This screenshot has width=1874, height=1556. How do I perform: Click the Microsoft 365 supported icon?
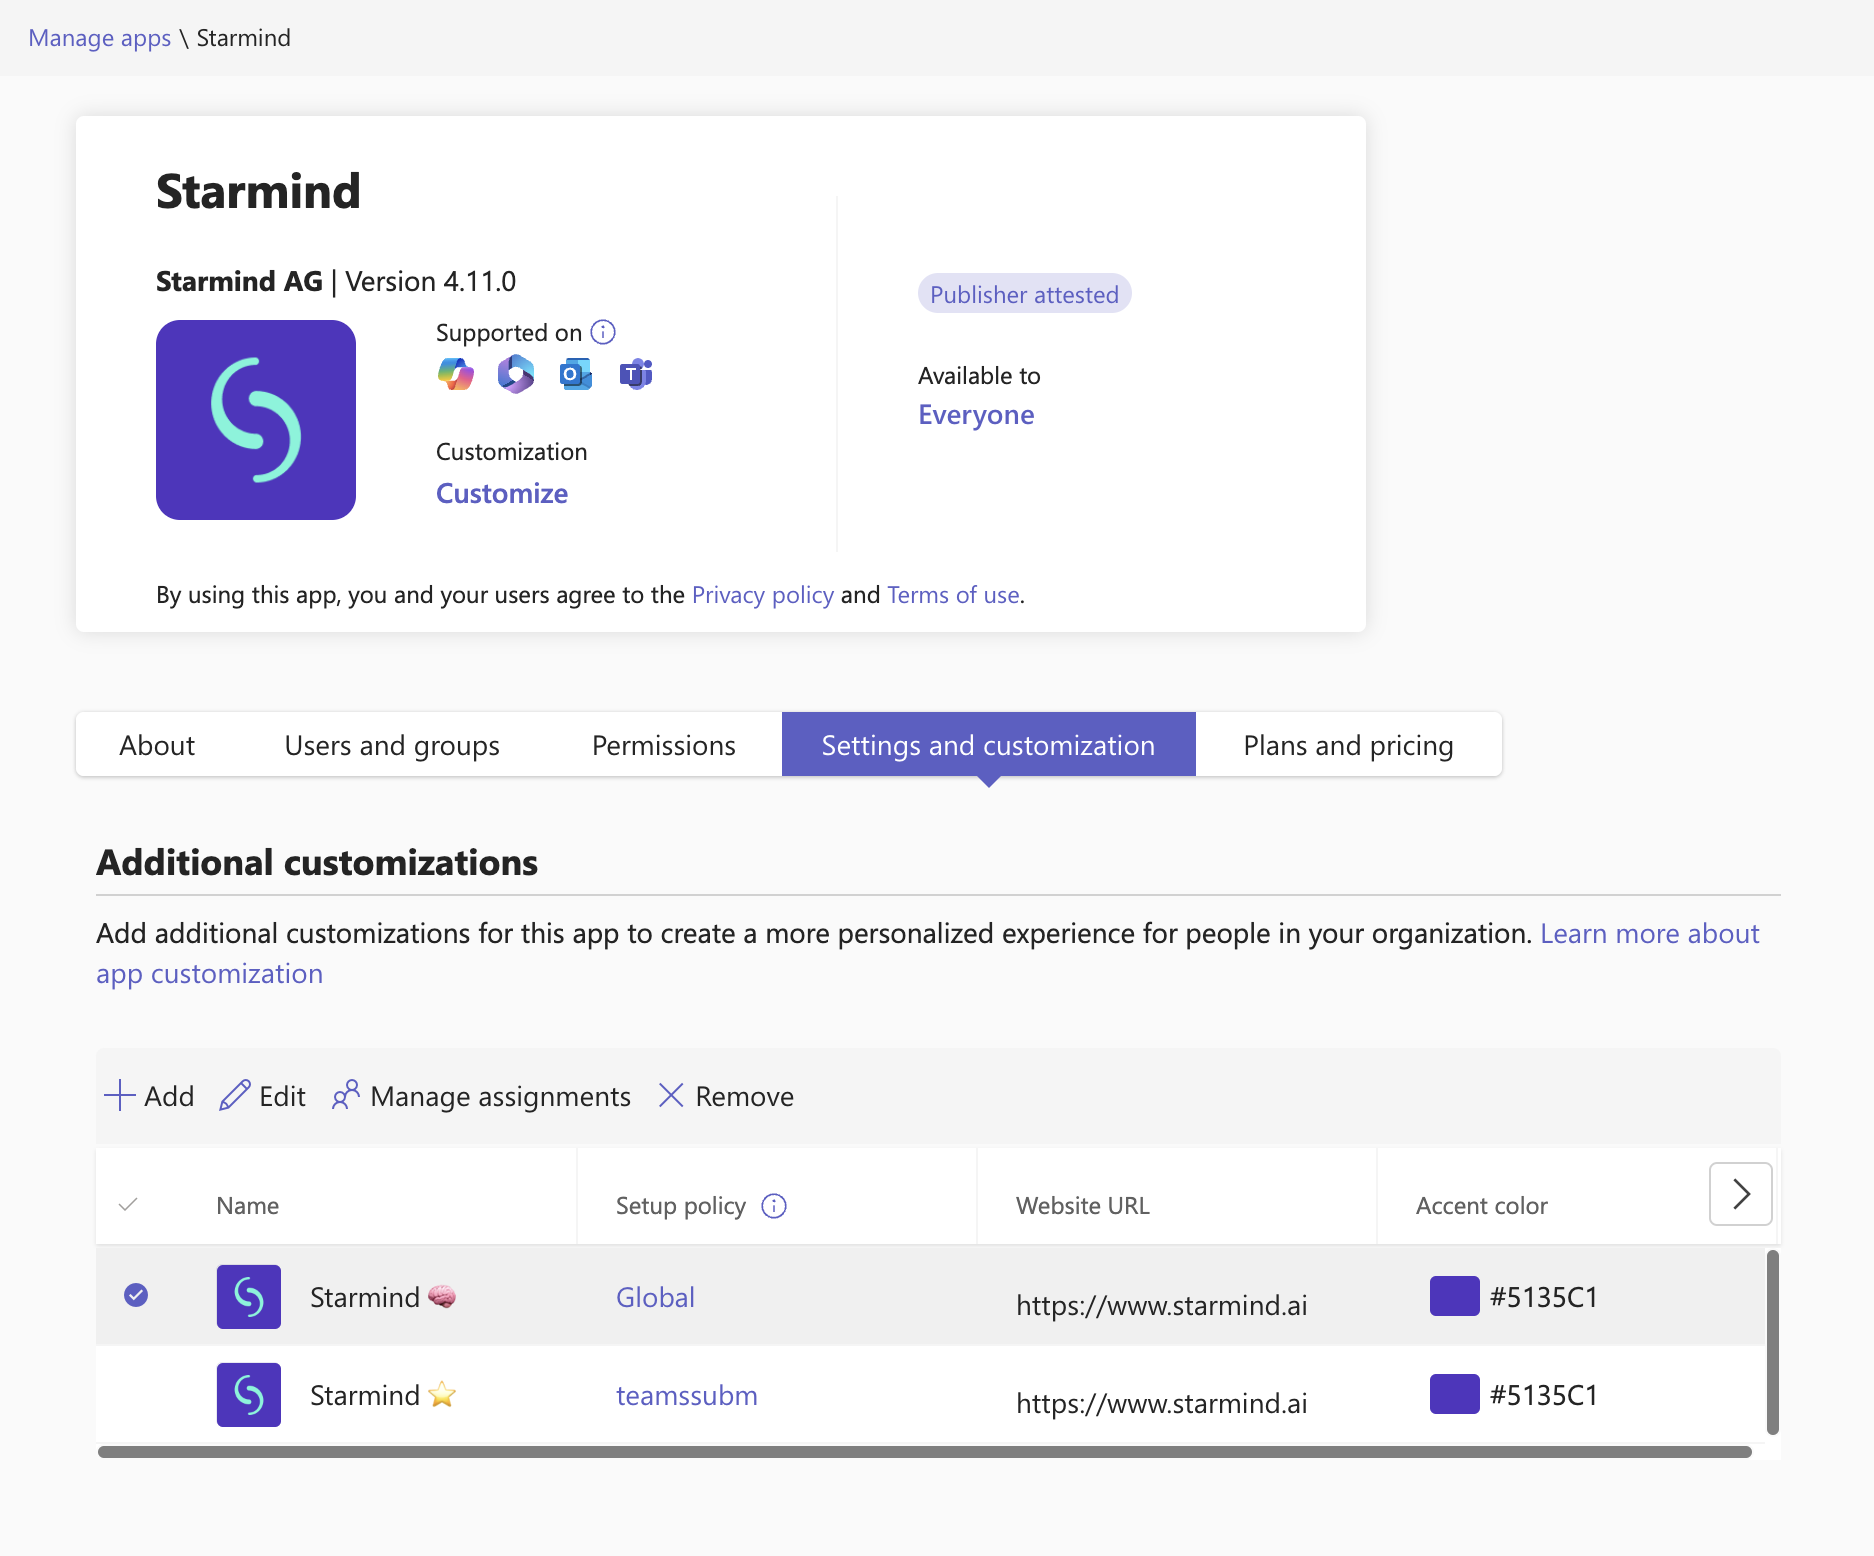(516, 374)
